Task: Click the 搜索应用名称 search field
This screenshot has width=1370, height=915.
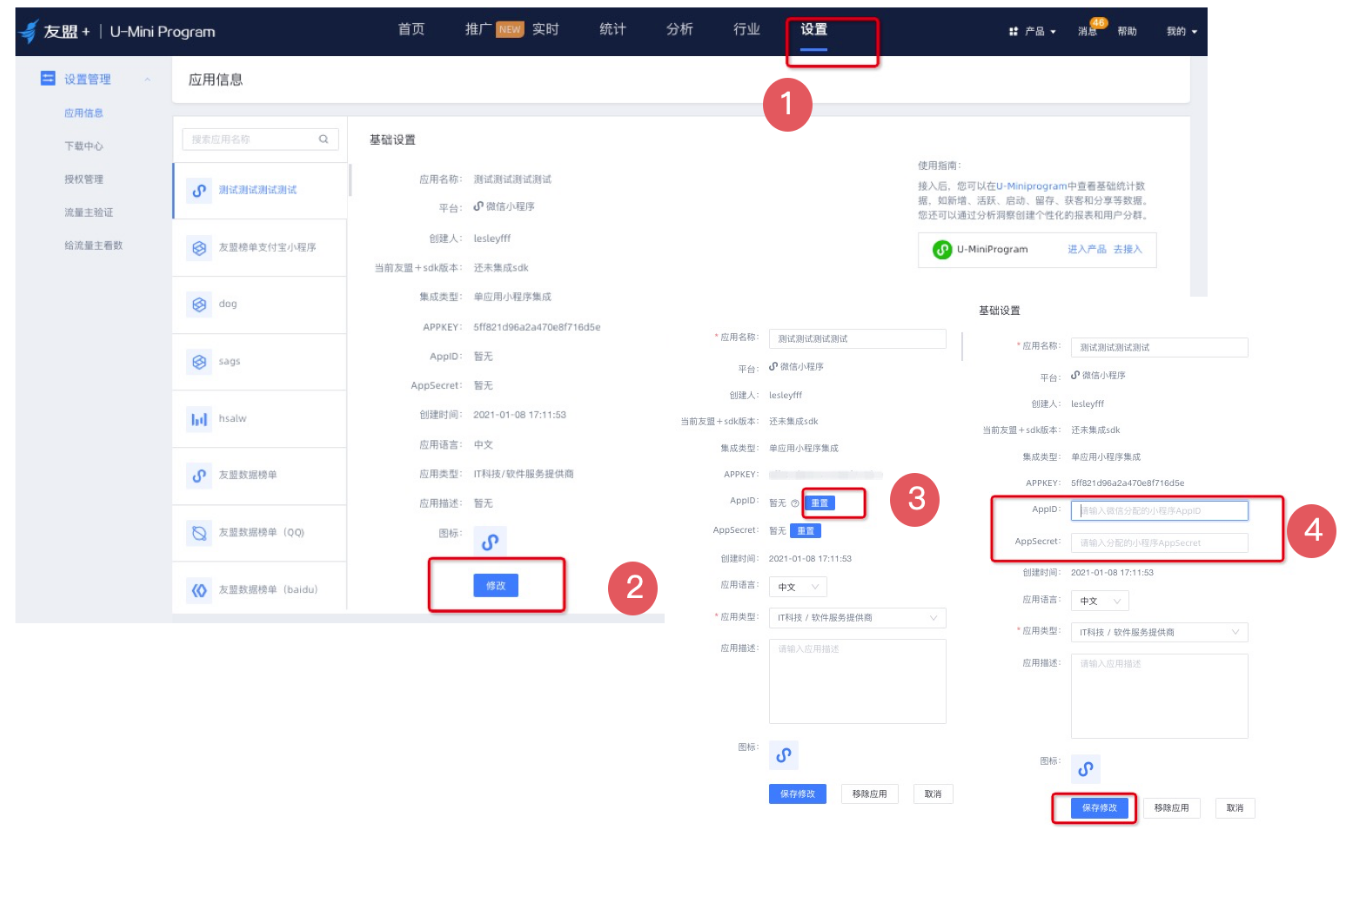Action: click(260, 139)
